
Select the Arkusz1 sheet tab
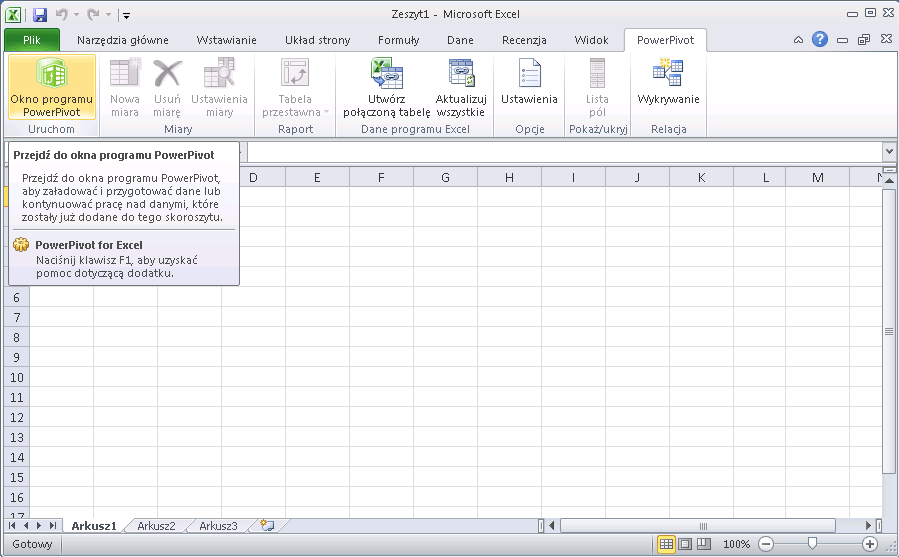(x=94, y=525)
